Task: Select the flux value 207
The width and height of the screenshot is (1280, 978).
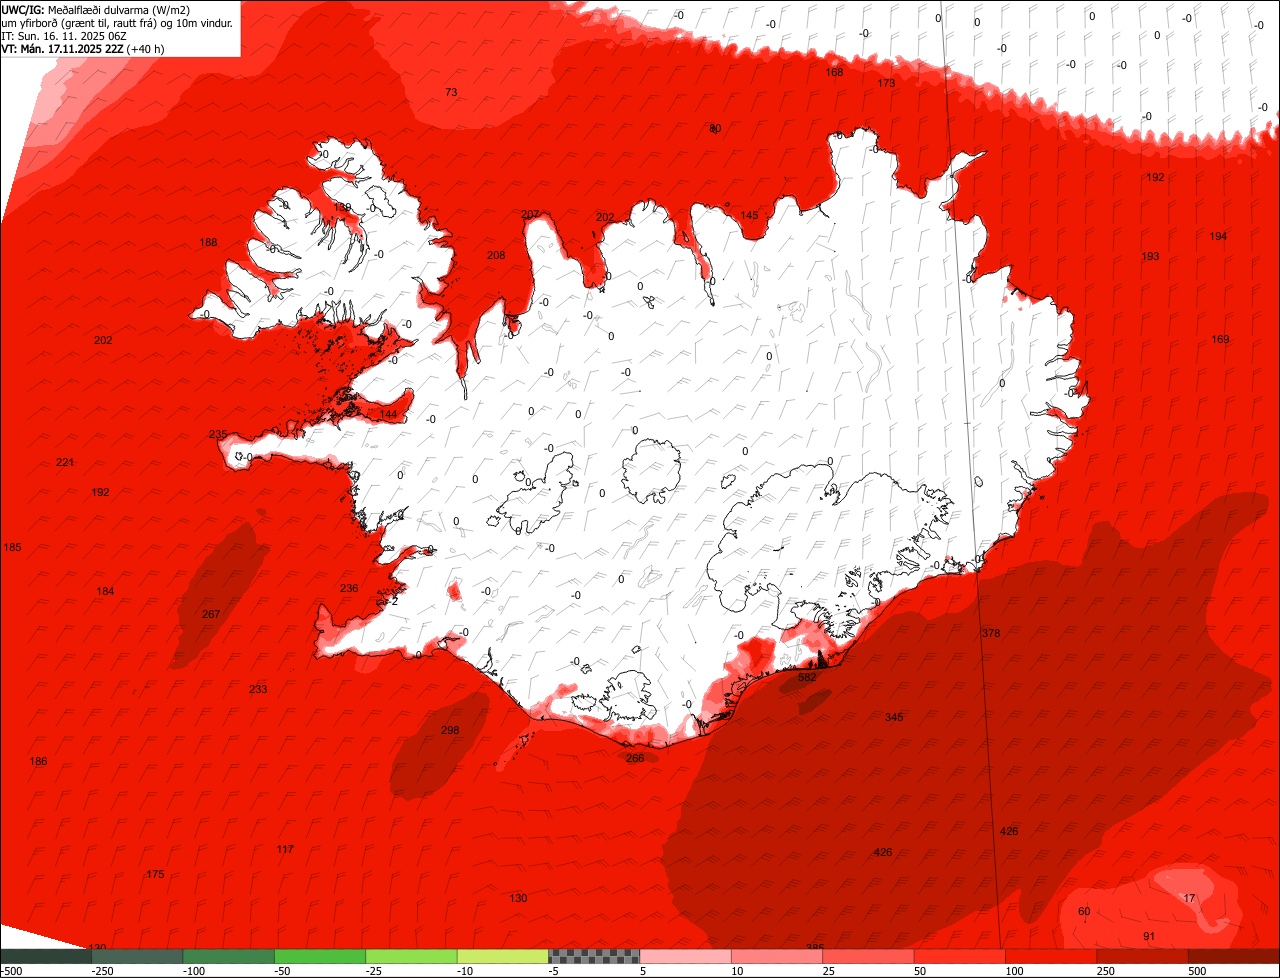Action: click(x=530, y=214)
